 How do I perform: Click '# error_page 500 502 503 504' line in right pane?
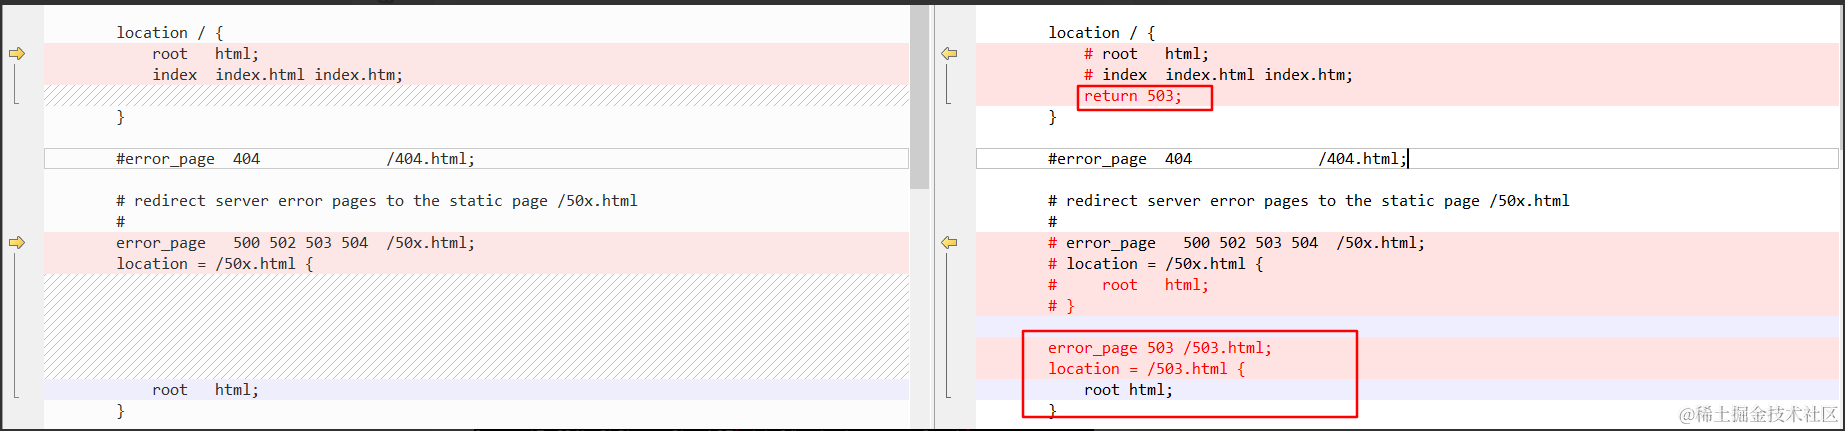[x=1236, y=243]
